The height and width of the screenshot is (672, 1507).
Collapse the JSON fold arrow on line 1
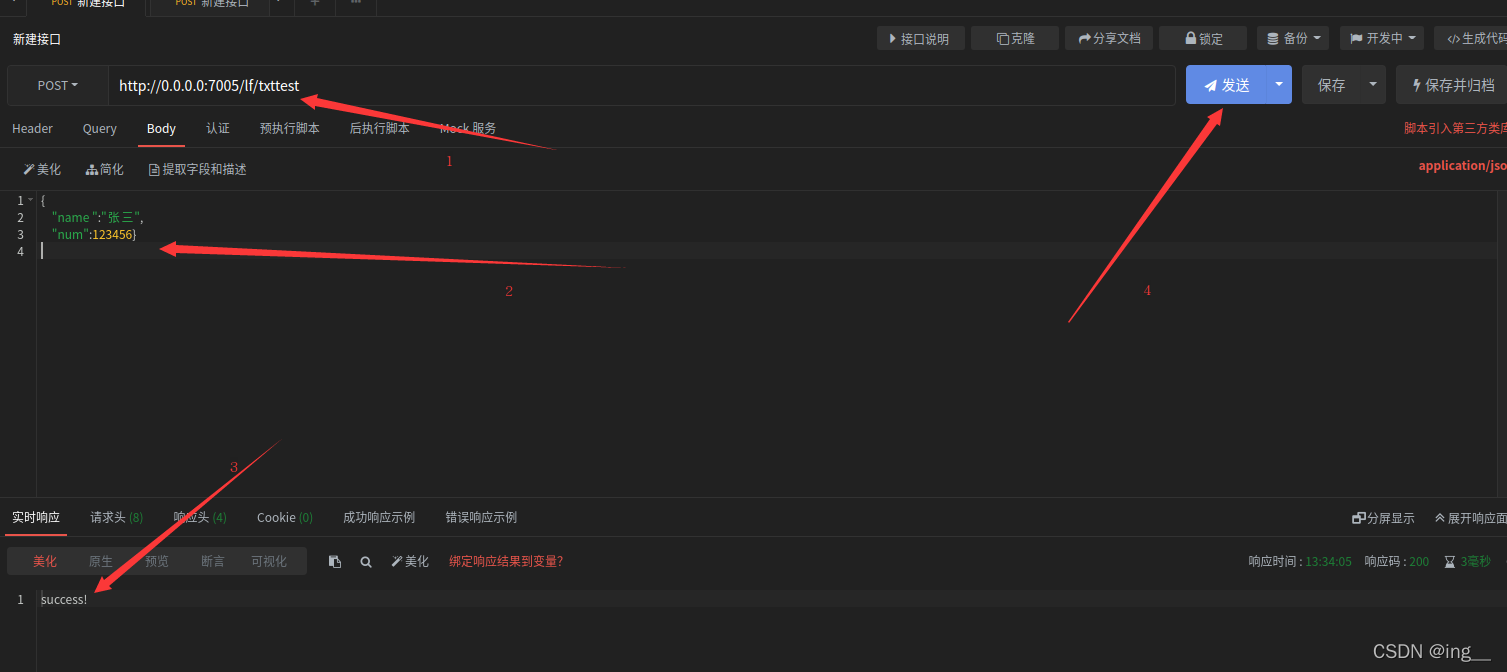point(31,200)
